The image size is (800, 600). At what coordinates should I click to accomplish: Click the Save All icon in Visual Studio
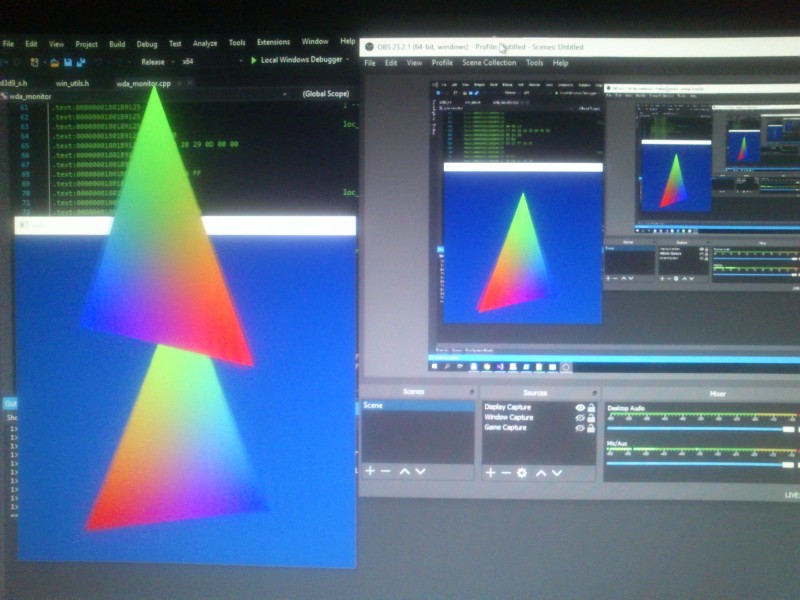click(x=81, y=62)
